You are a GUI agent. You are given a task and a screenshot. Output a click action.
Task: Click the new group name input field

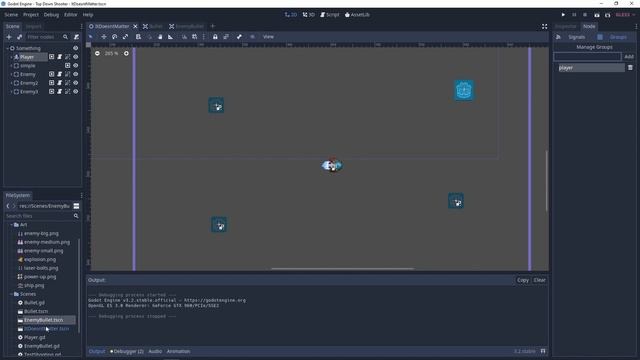tap(587, 57)
